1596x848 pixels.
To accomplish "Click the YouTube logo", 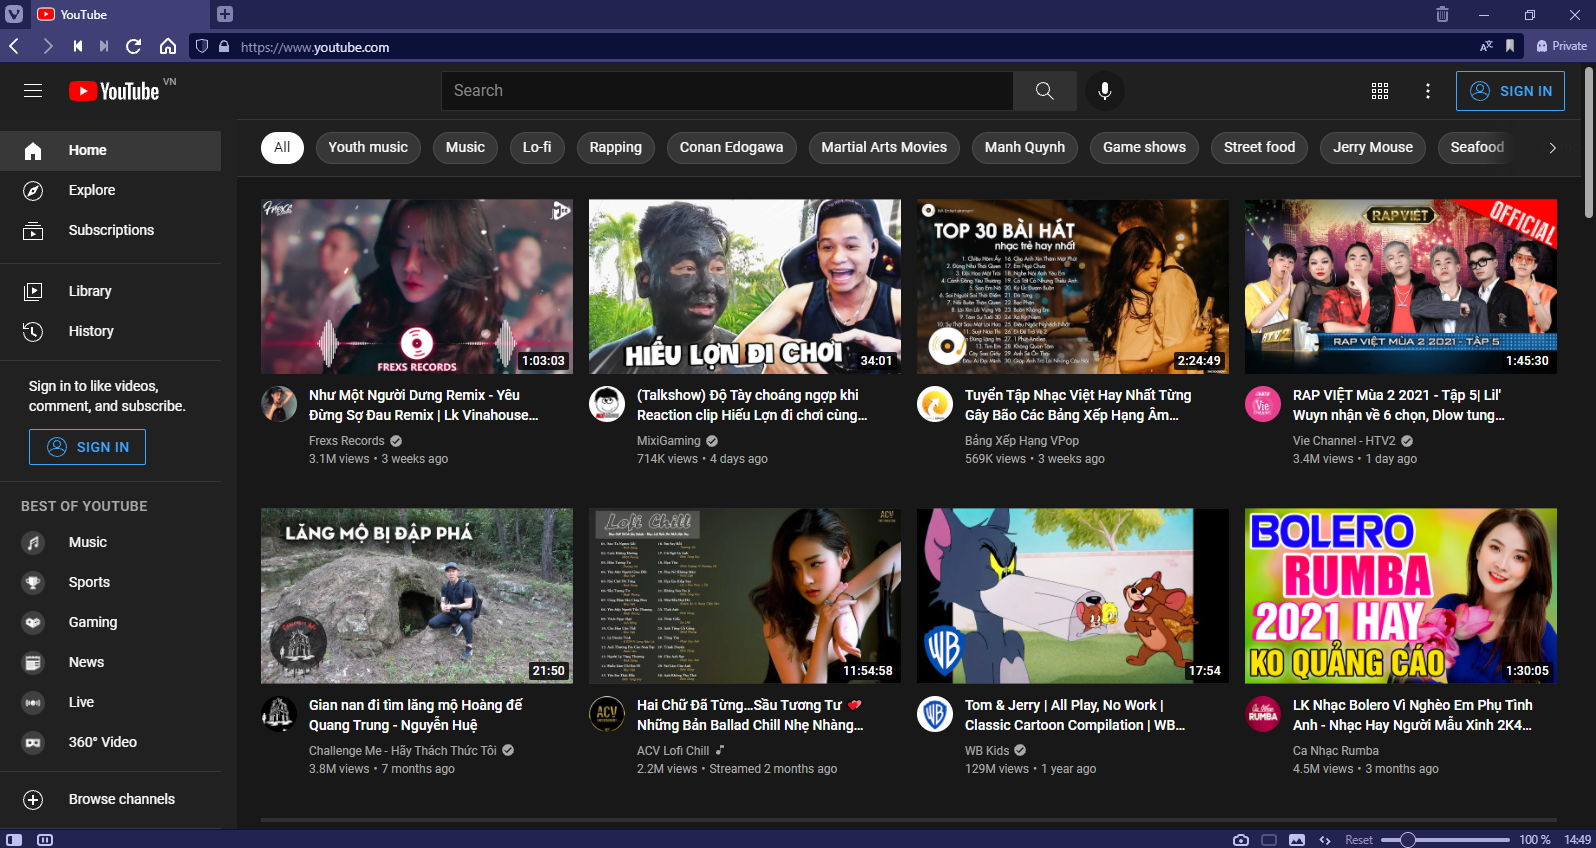I will [x=114, y=91].
